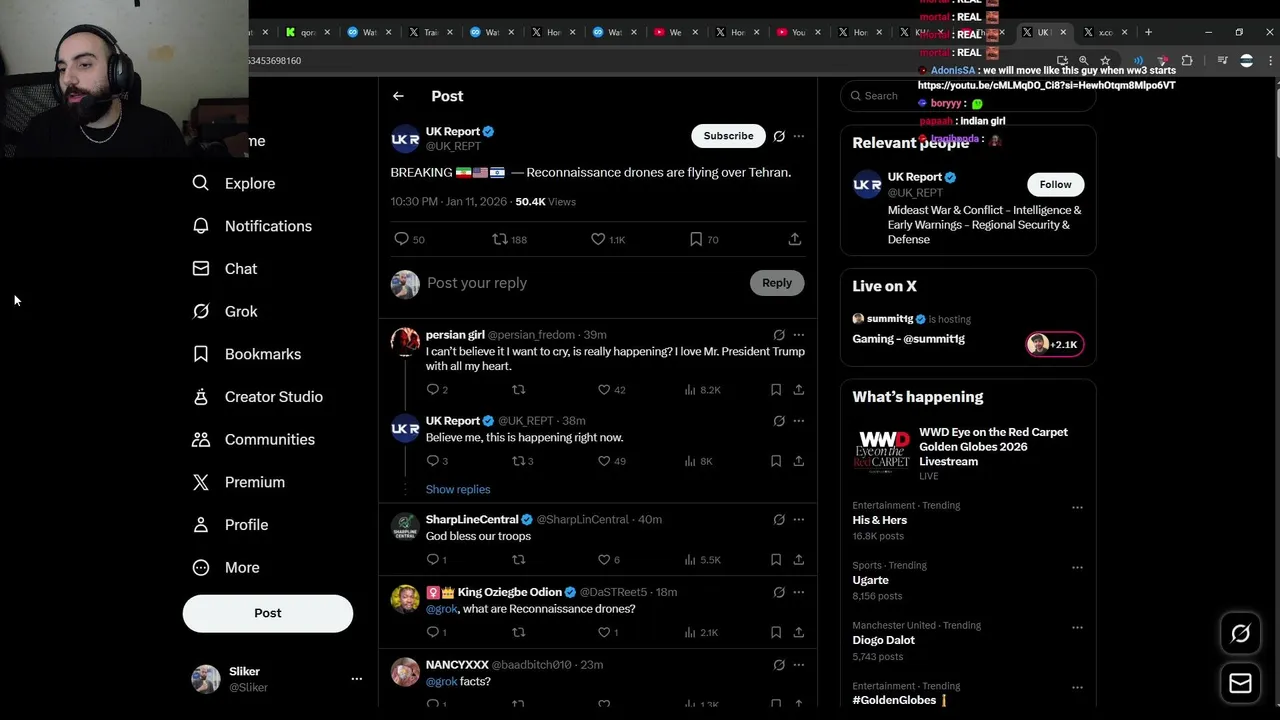Open UK Report profile name on main post
1280x720 pixels.
coord(453,132)
